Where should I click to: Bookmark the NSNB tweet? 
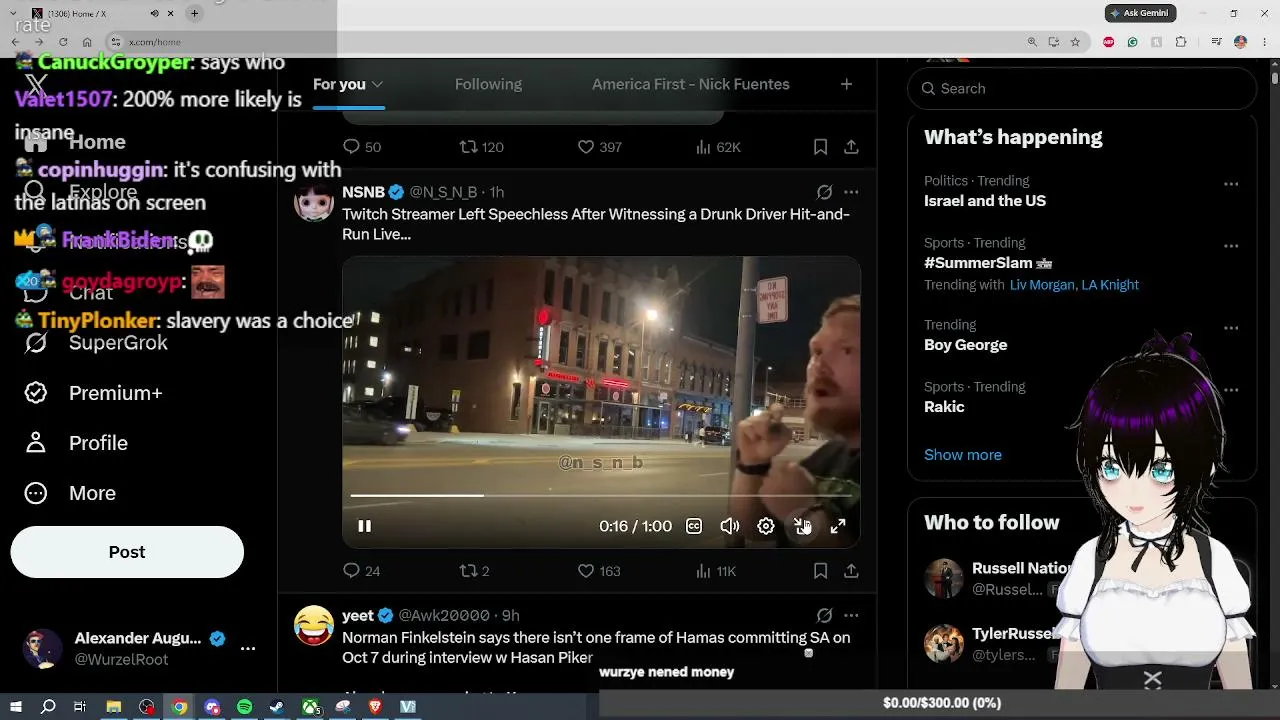(x=820, y=571)
